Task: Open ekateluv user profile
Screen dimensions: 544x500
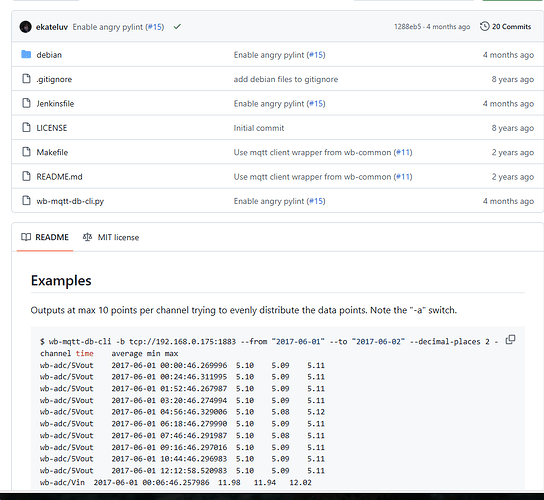Action: coord(52,27)
